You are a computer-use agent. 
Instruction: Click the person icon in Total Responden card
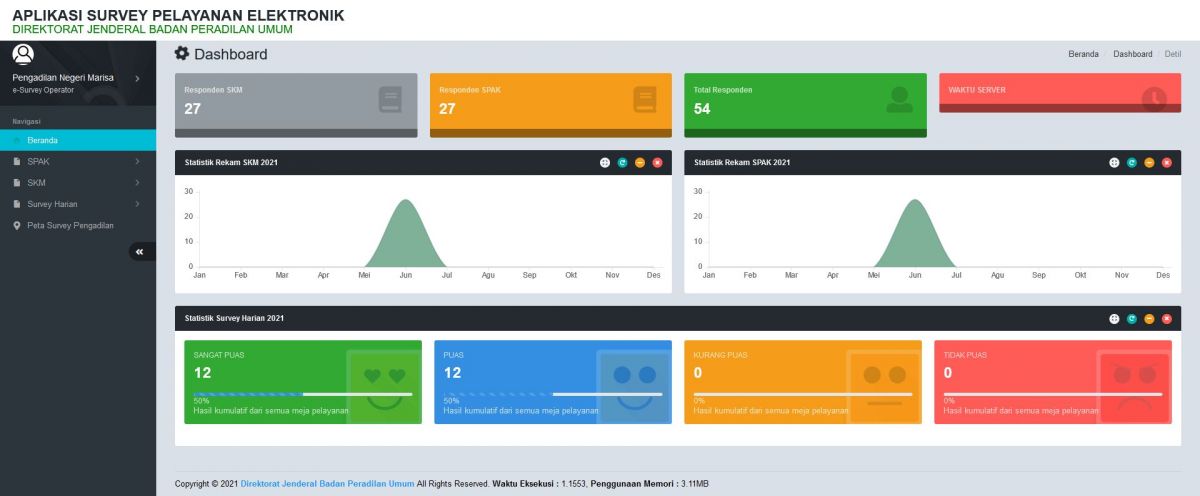tap(899, 100)
